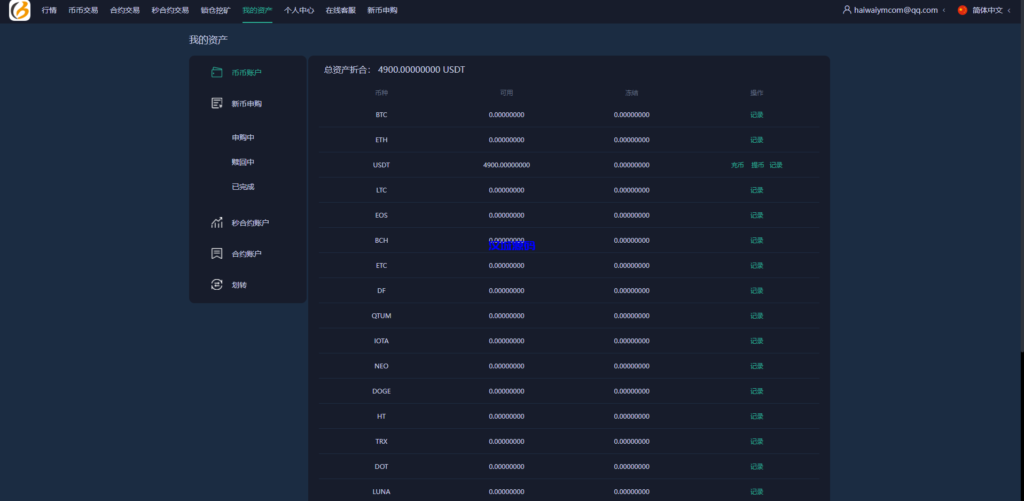Click the 合约账户 sidebar icon

[217, 254]
